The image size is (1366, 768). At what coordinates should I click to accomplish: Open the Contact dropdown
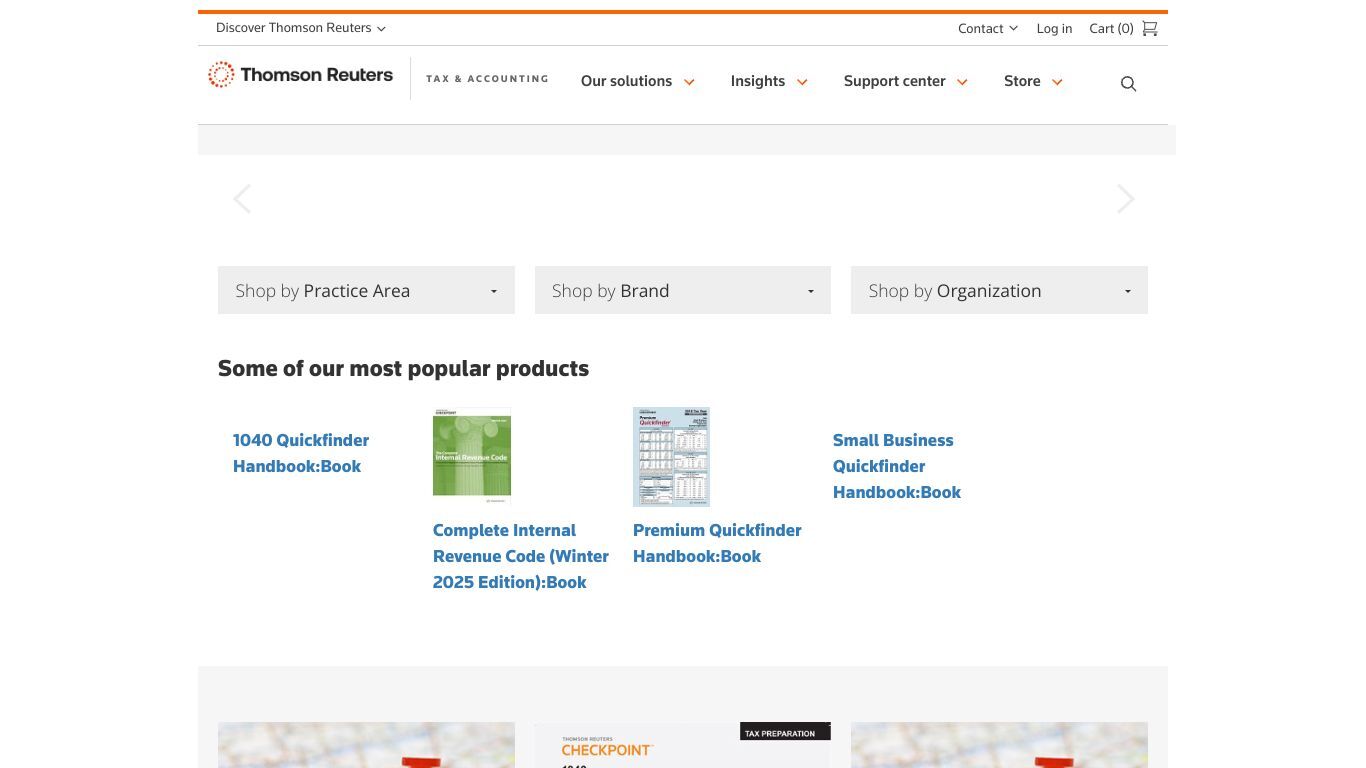point(988,28)
